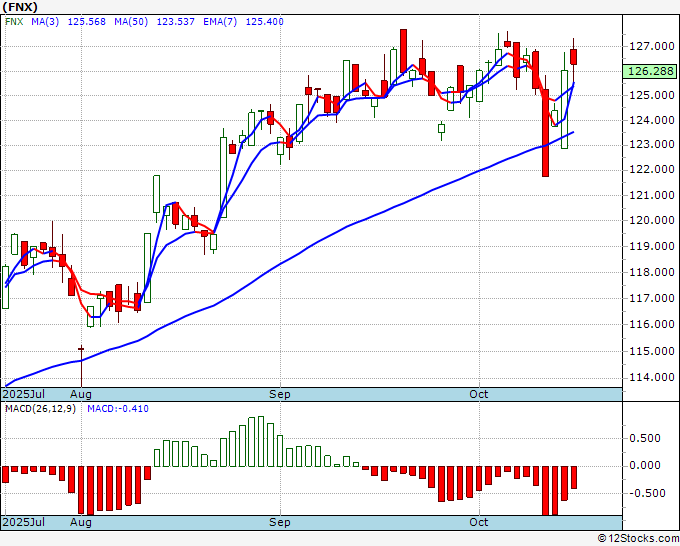Click the 0.500 MACD axis label
The image size is (680, 546).
[645, 438]
